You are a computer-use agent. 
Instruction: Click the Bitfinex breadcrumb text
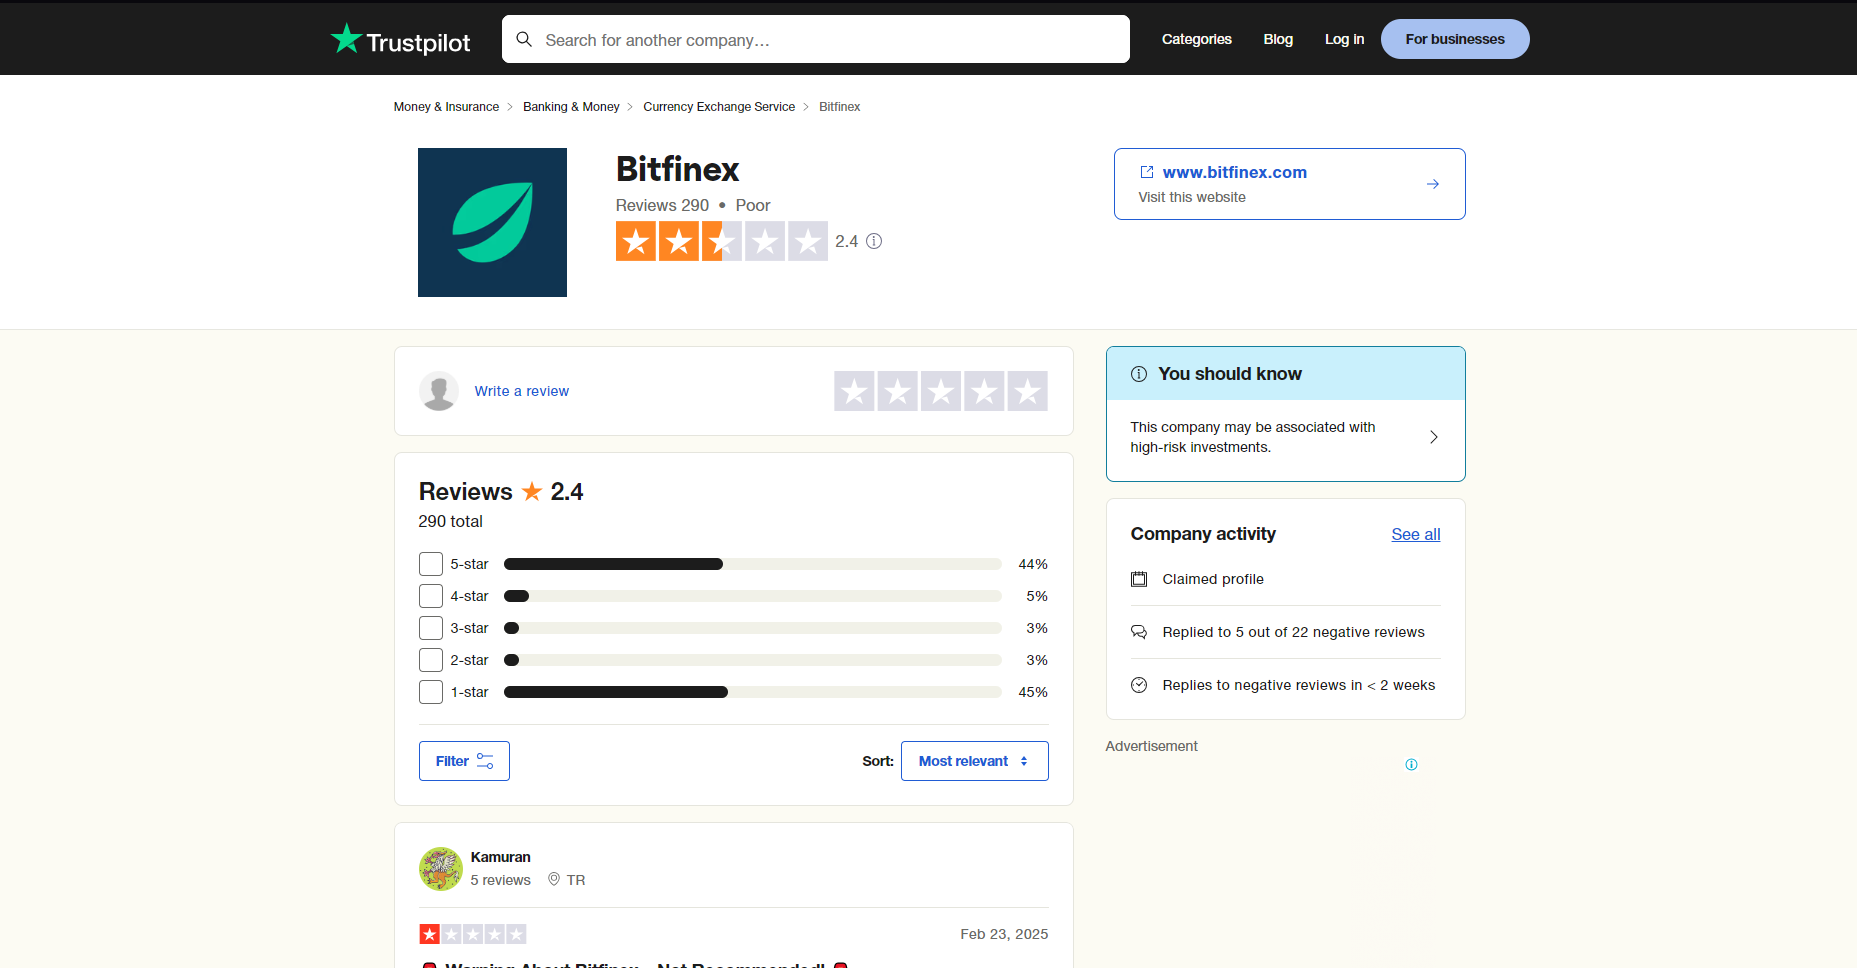point(840,107)
